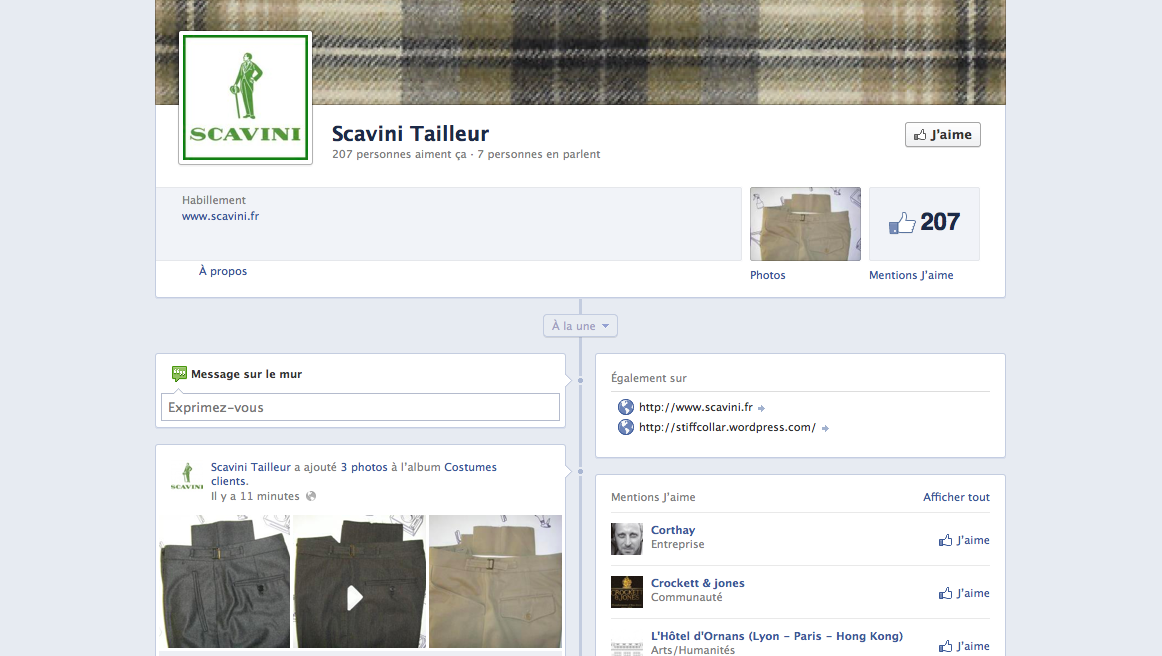
Task: Click the small Scavini avatar in post
Action: [186, 477]
